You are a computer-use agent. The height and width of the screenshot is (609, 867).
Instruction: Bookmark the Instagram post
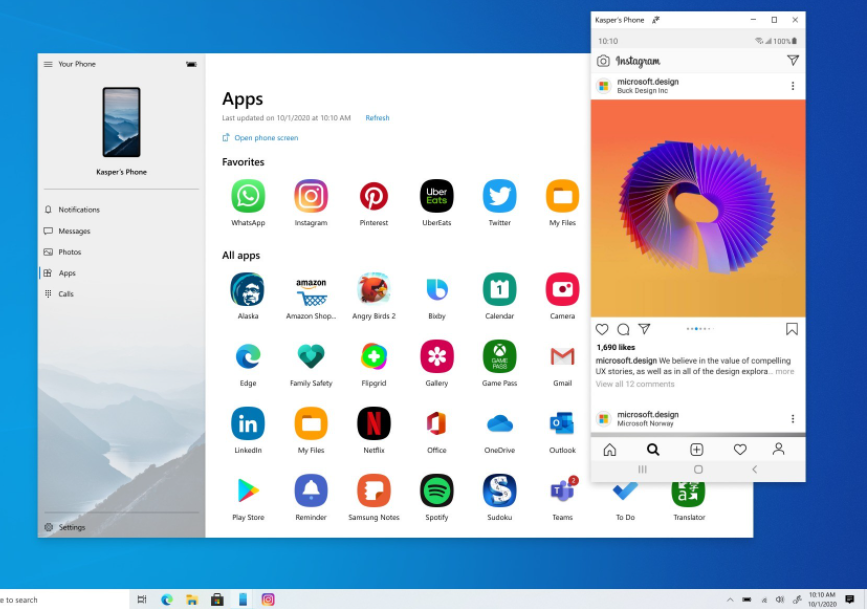pyautogui.click(x=791, y=330)
